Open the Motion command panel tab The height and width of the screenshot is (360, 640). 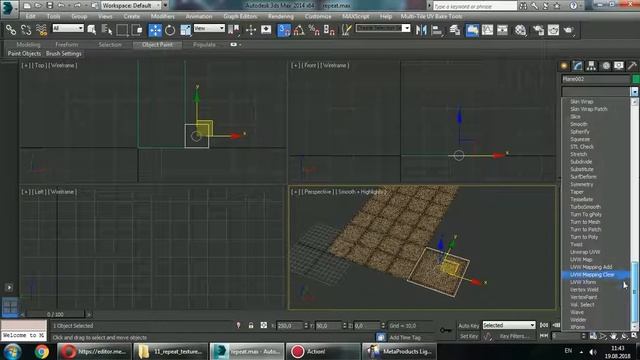point(606,66)
